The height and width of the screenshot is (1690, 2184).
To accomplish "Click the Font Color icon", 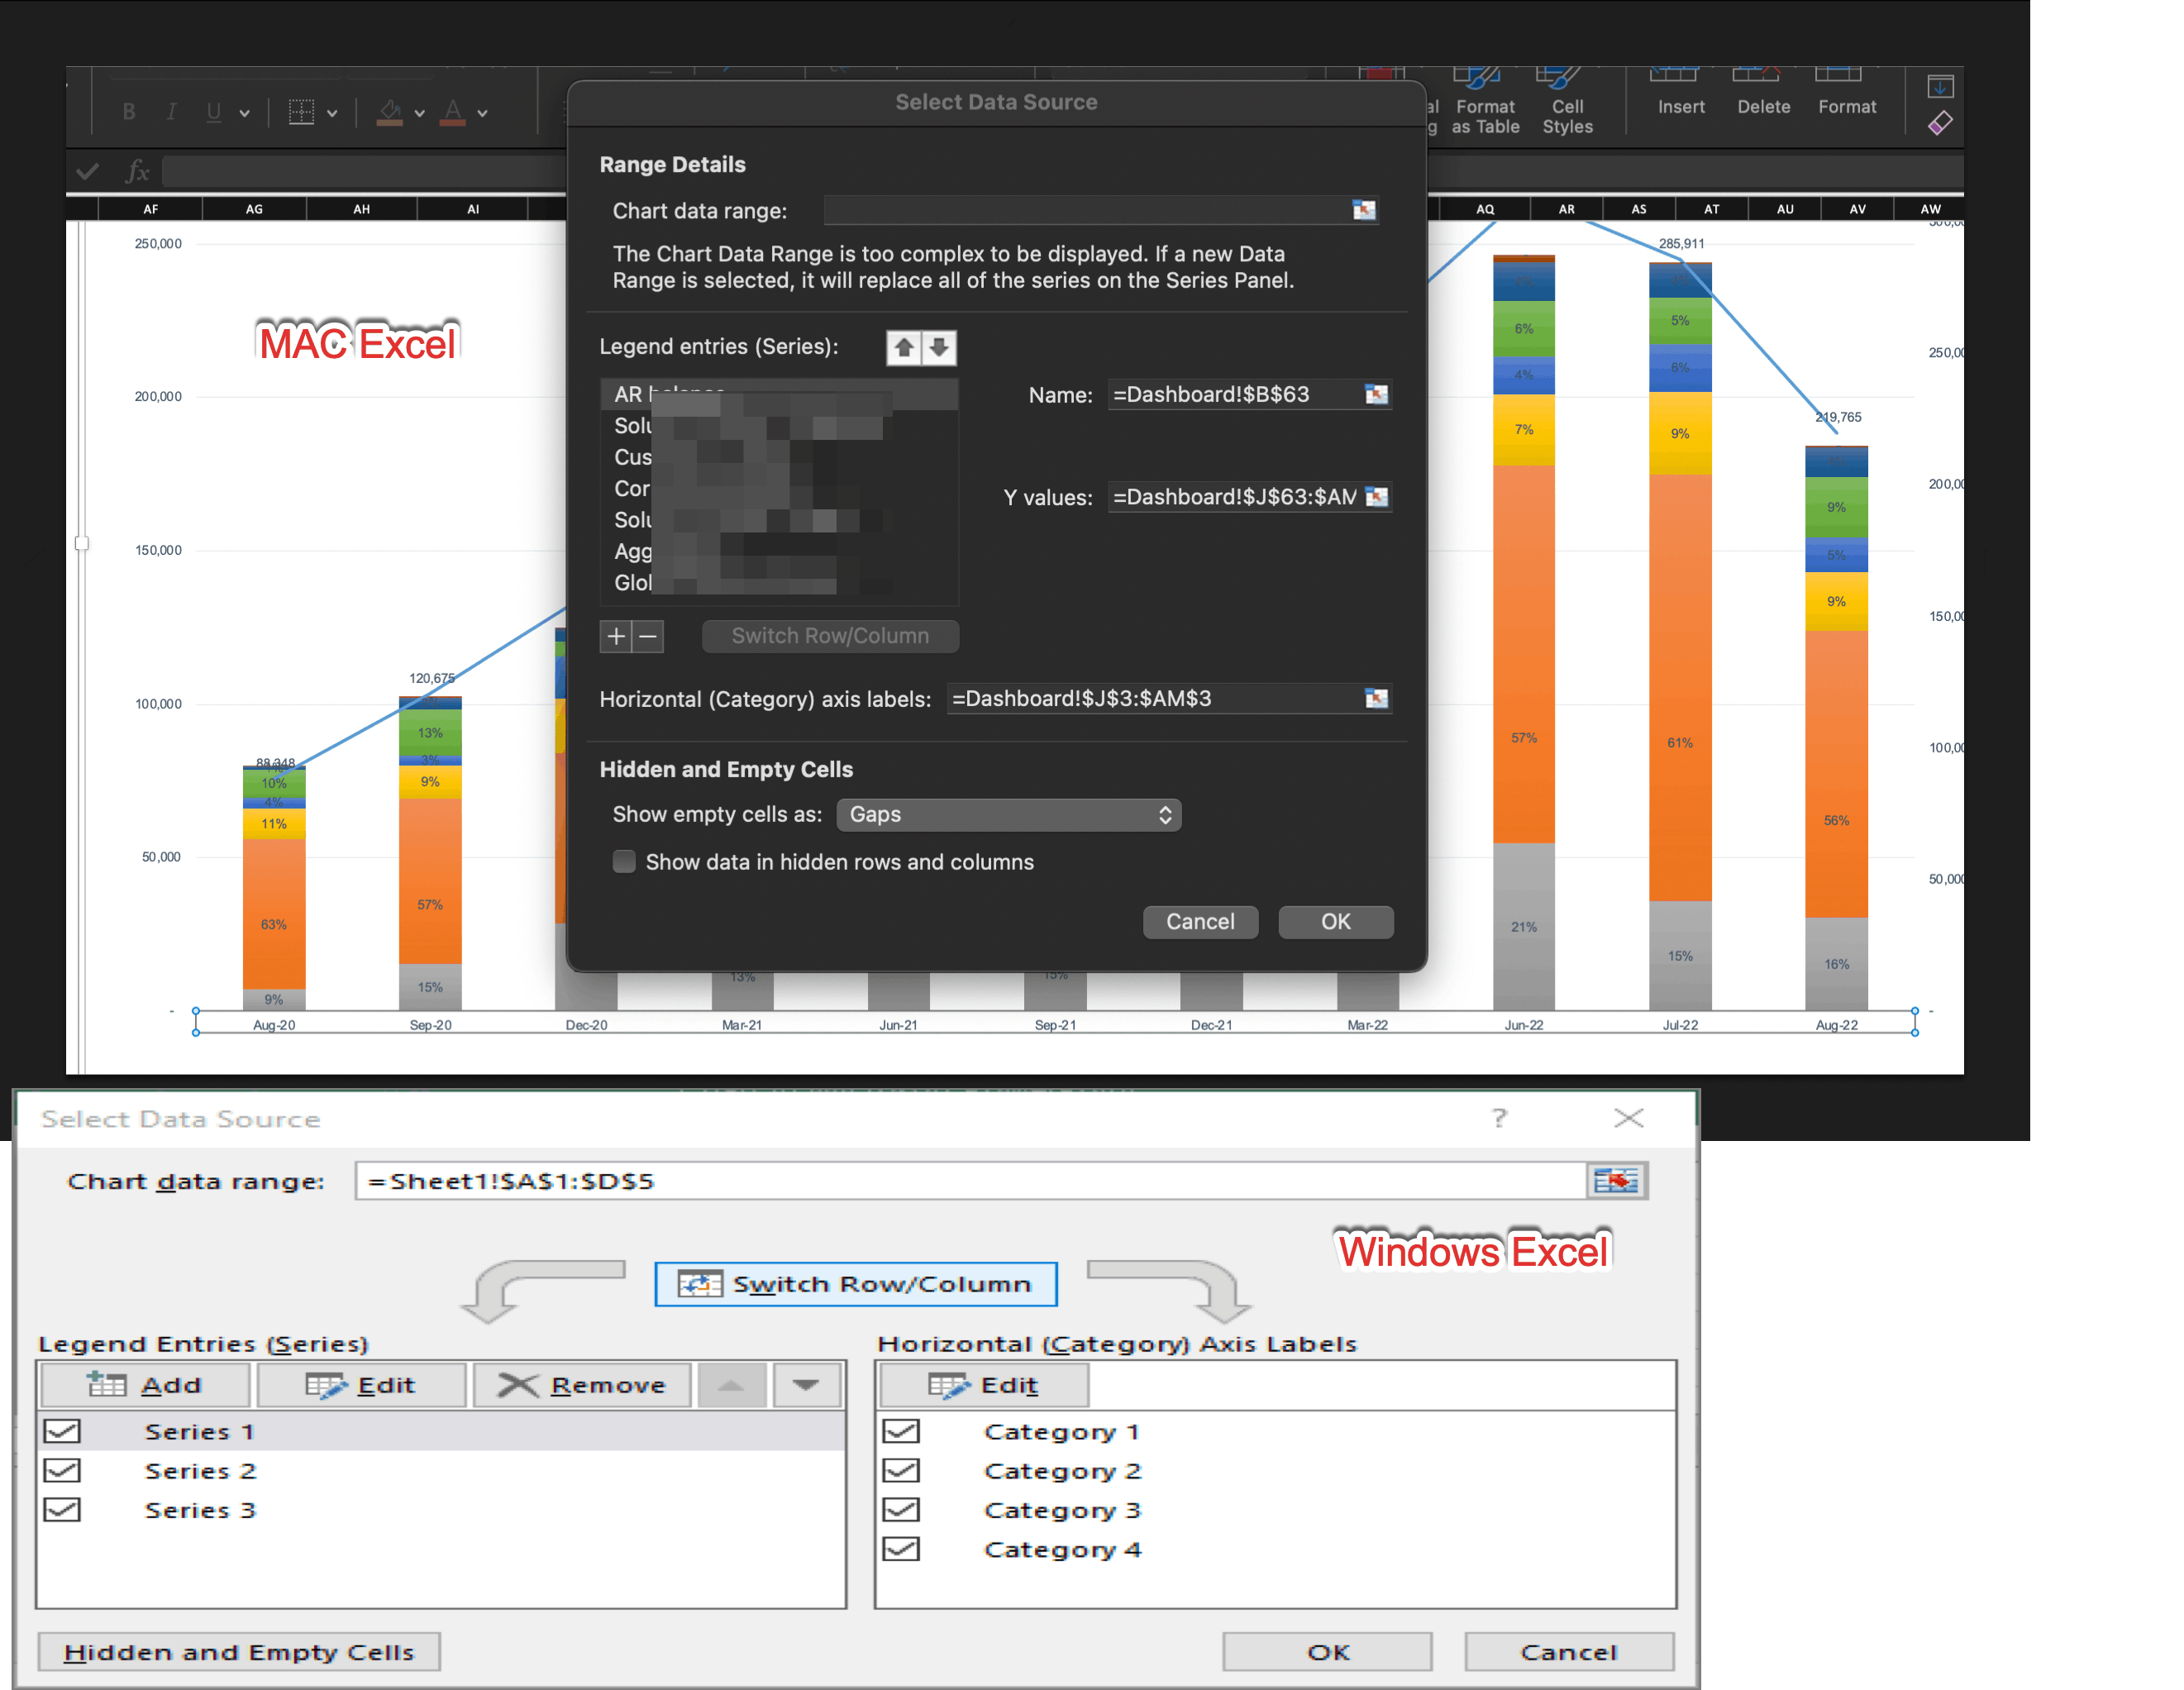I will point(453,112).
